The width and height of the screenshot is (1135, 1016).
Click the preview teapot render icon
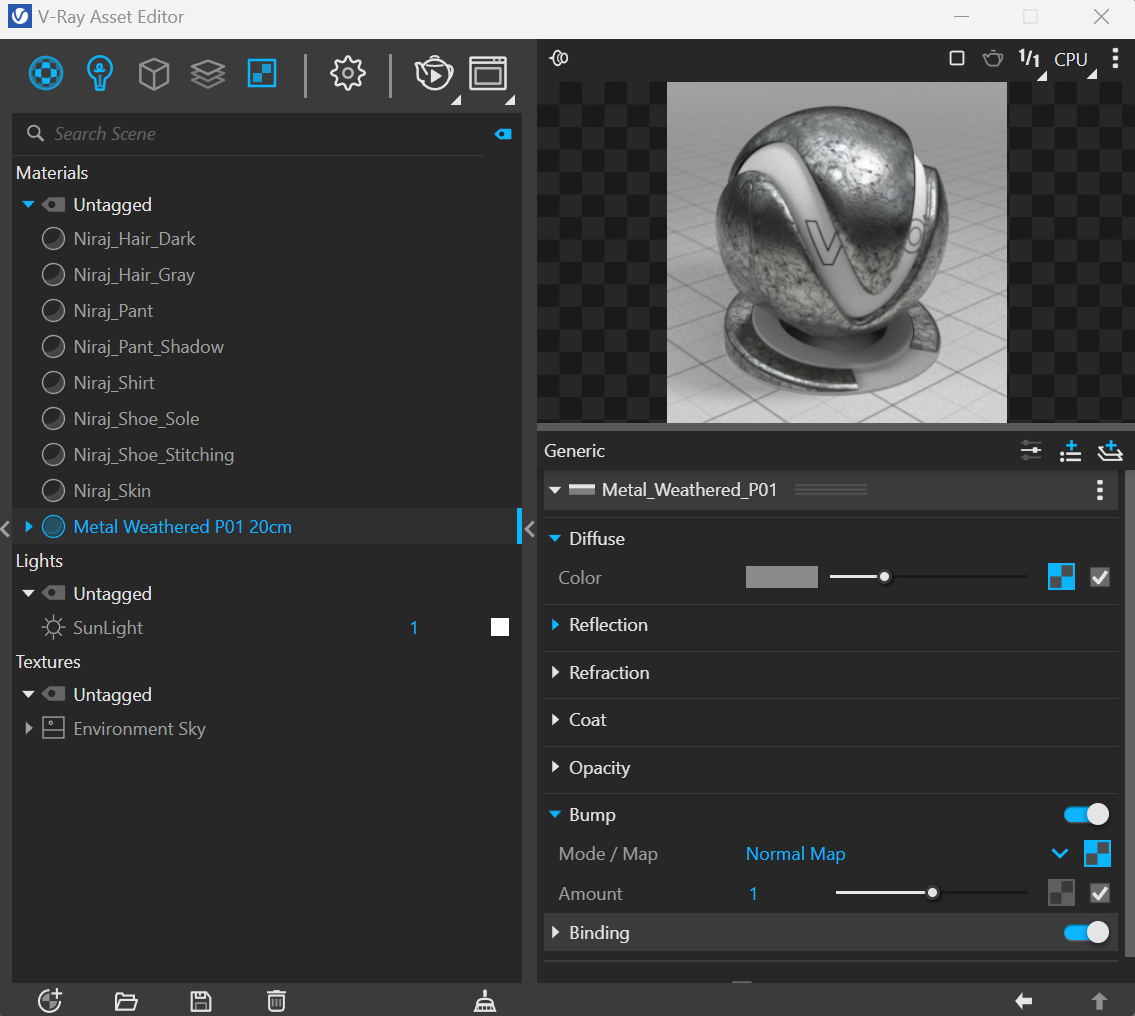[992, 58]
